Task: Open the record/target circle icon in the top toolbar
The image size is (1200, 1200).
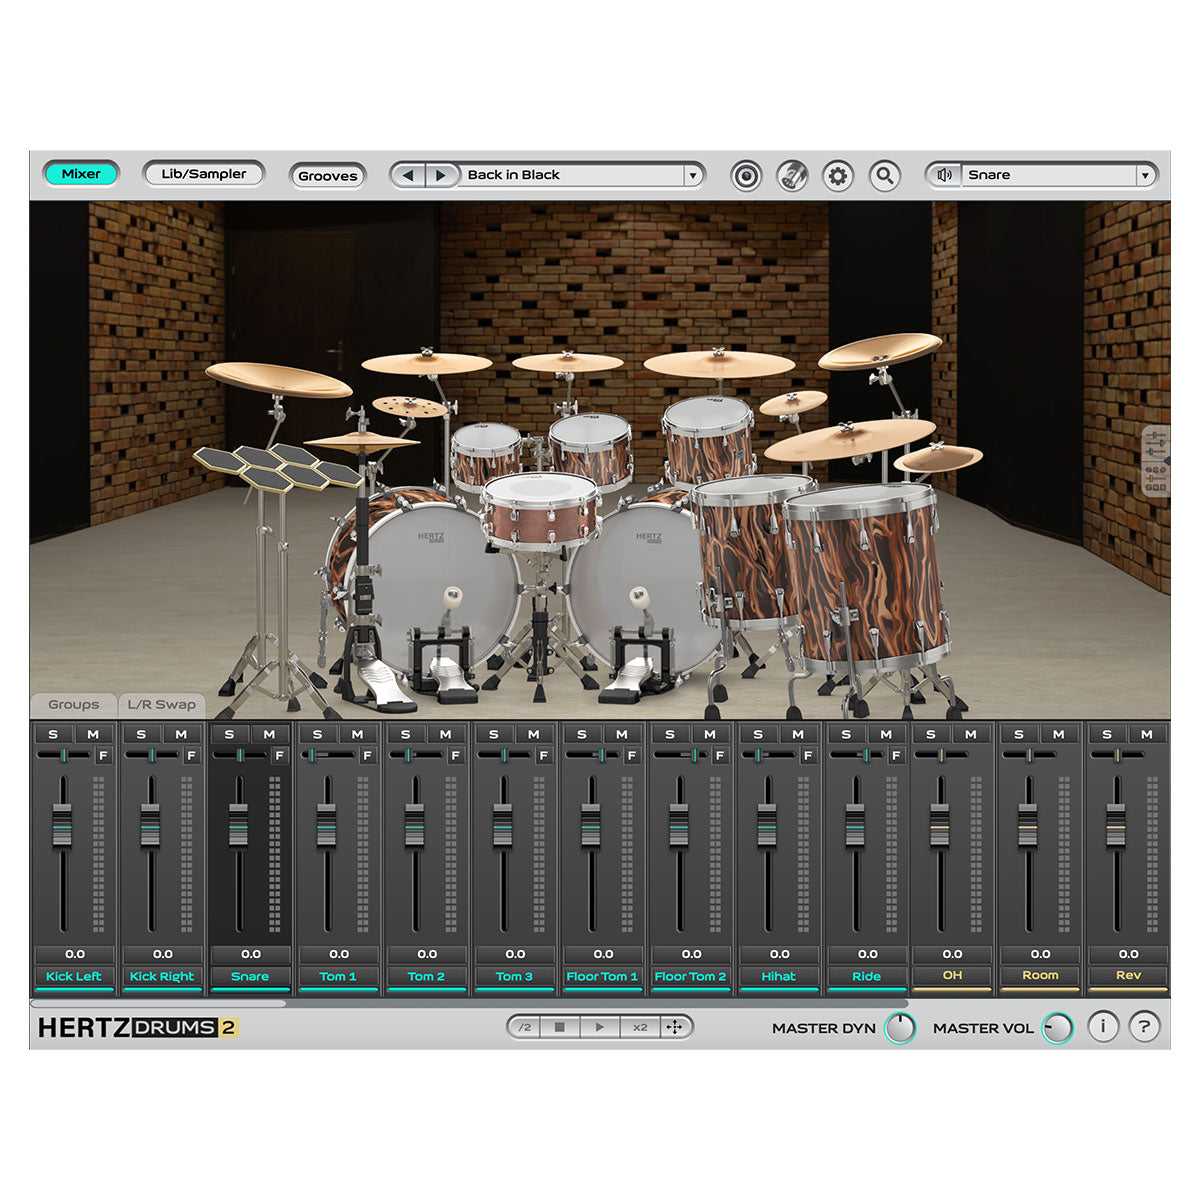Action: click(x=746, y=176)
